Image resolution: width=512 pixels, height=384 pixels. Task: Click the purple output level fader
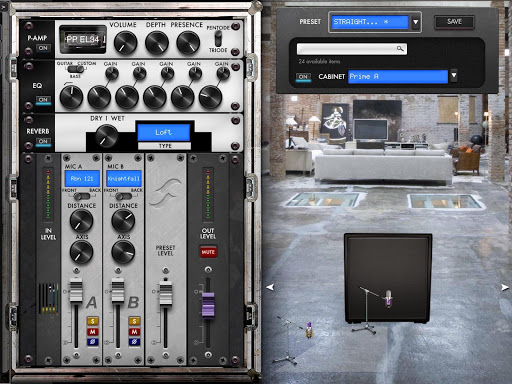208,305
